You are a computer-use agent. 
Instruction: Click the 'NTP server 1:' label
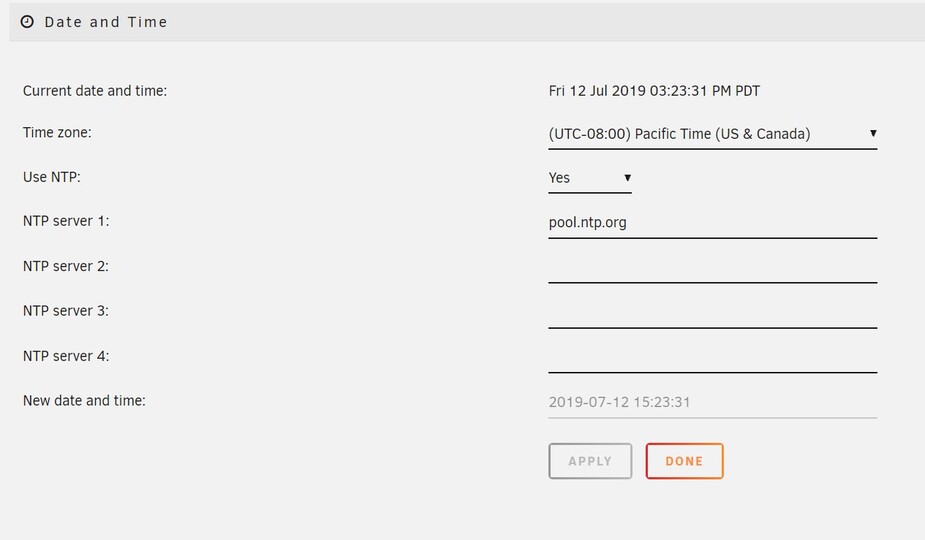pyautogui.click(x=66, y=221)
